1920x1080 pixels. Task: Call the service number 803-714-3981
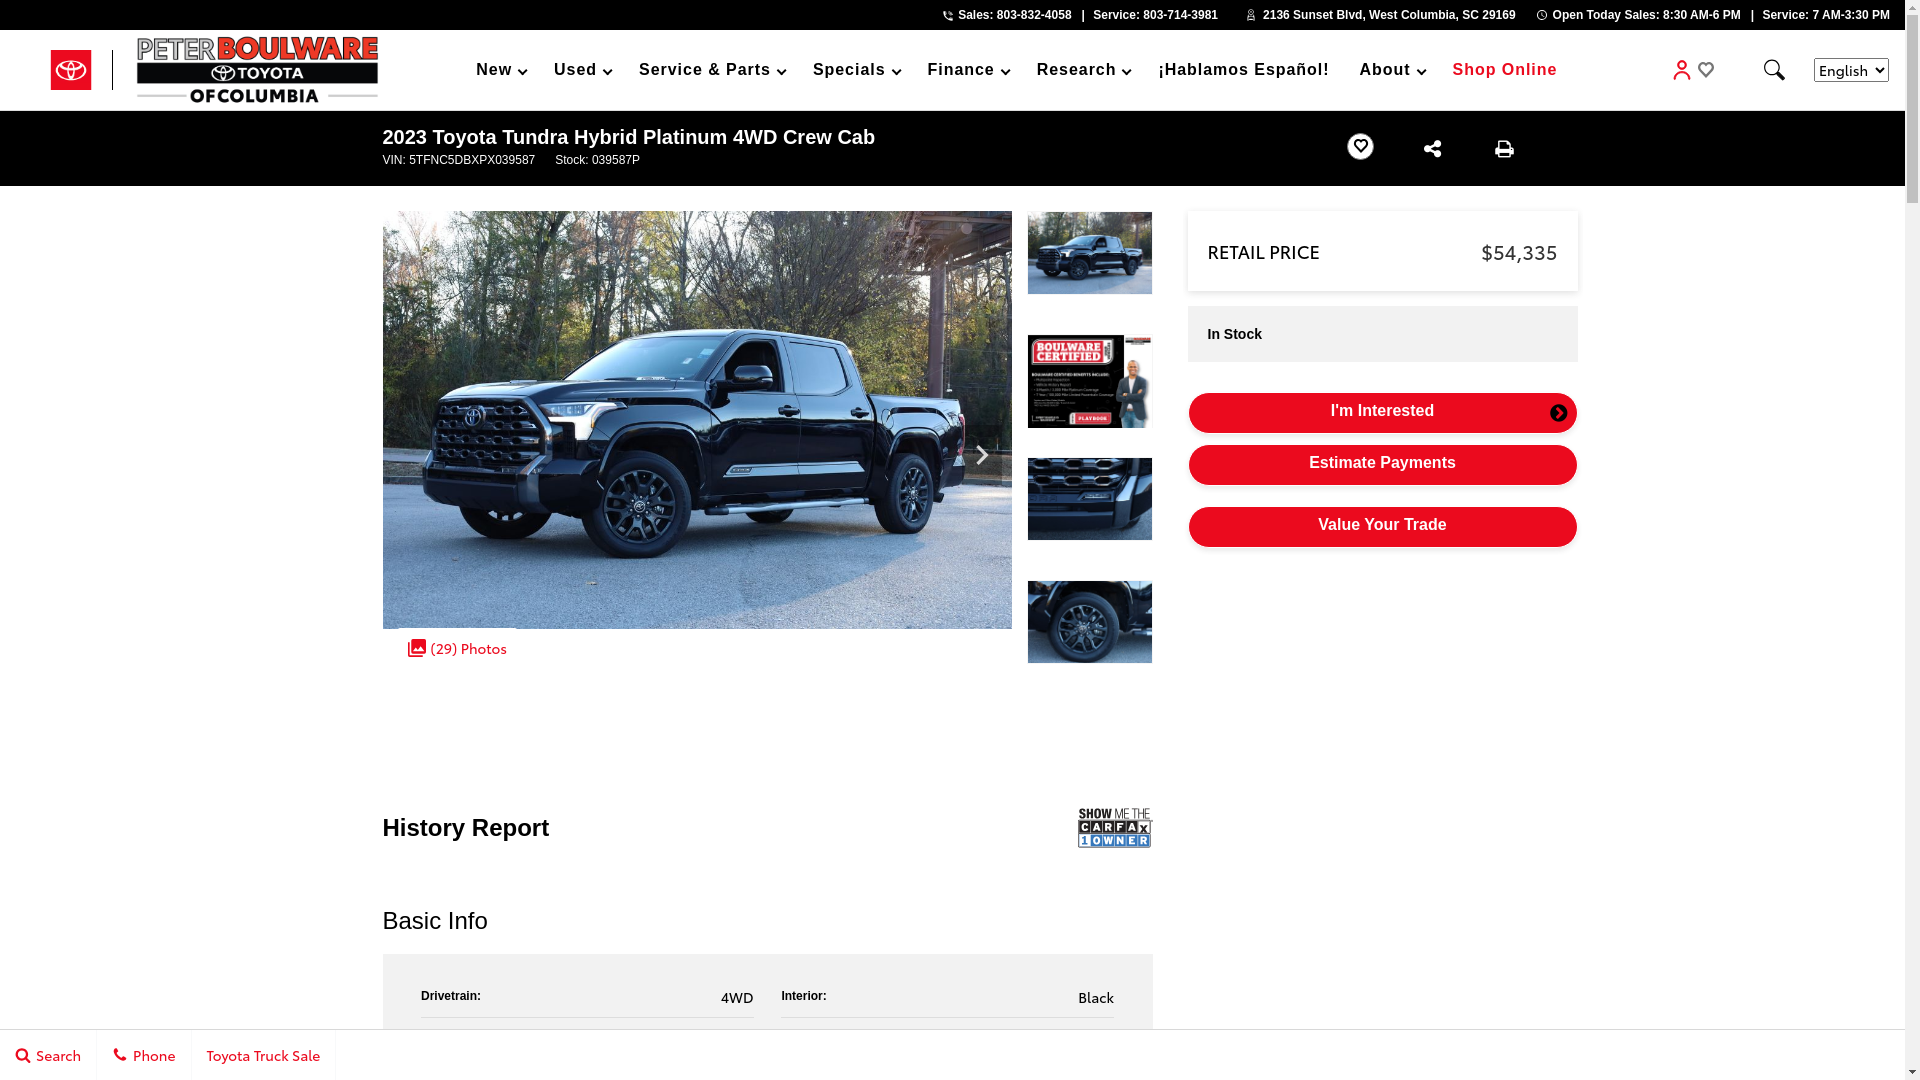click(x=1155, y=15)
